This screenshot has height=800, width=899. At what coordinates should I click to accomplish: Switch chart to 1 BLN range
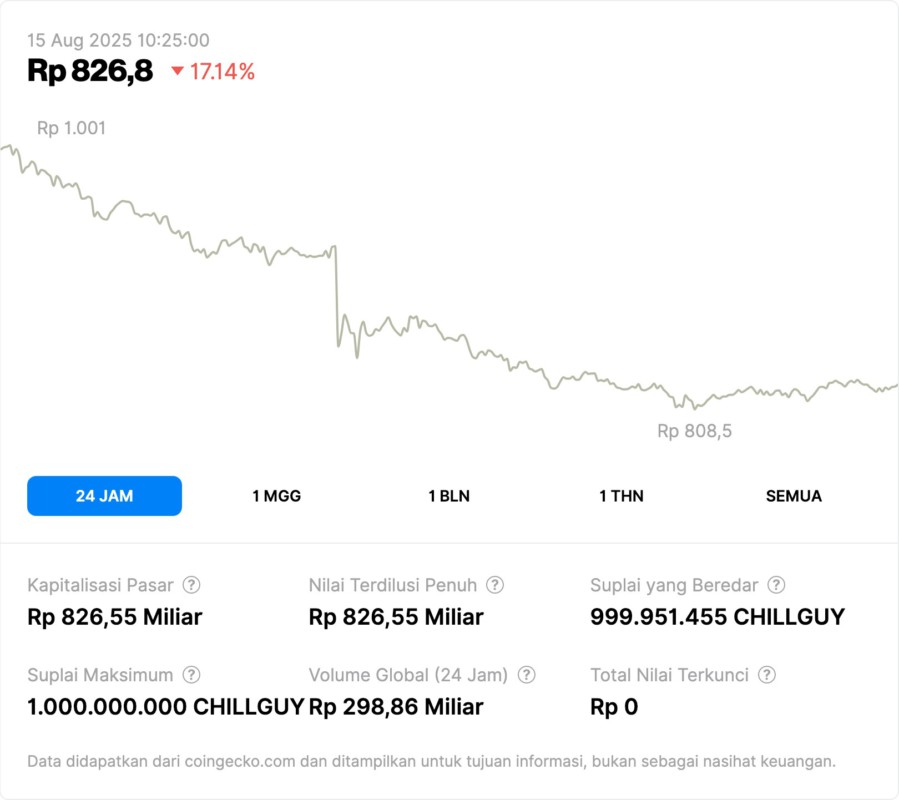click(449, 496)
